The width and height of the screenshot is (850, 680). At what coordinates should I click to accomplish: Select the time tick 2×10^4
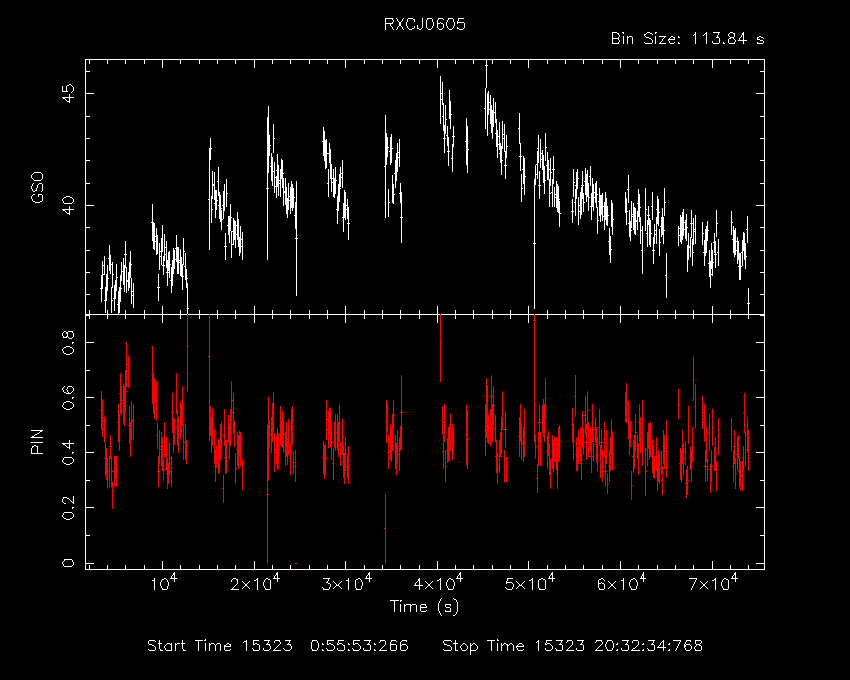(255, 582)
